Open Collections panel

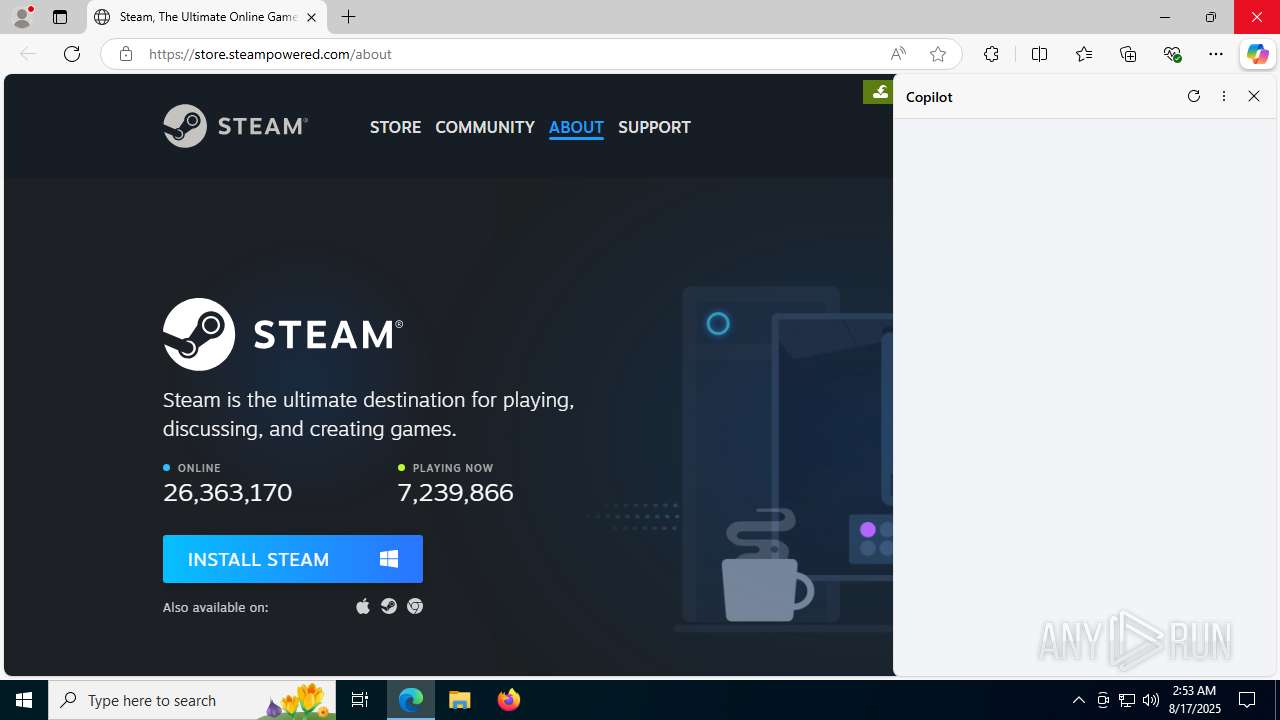coord(1128,54)
